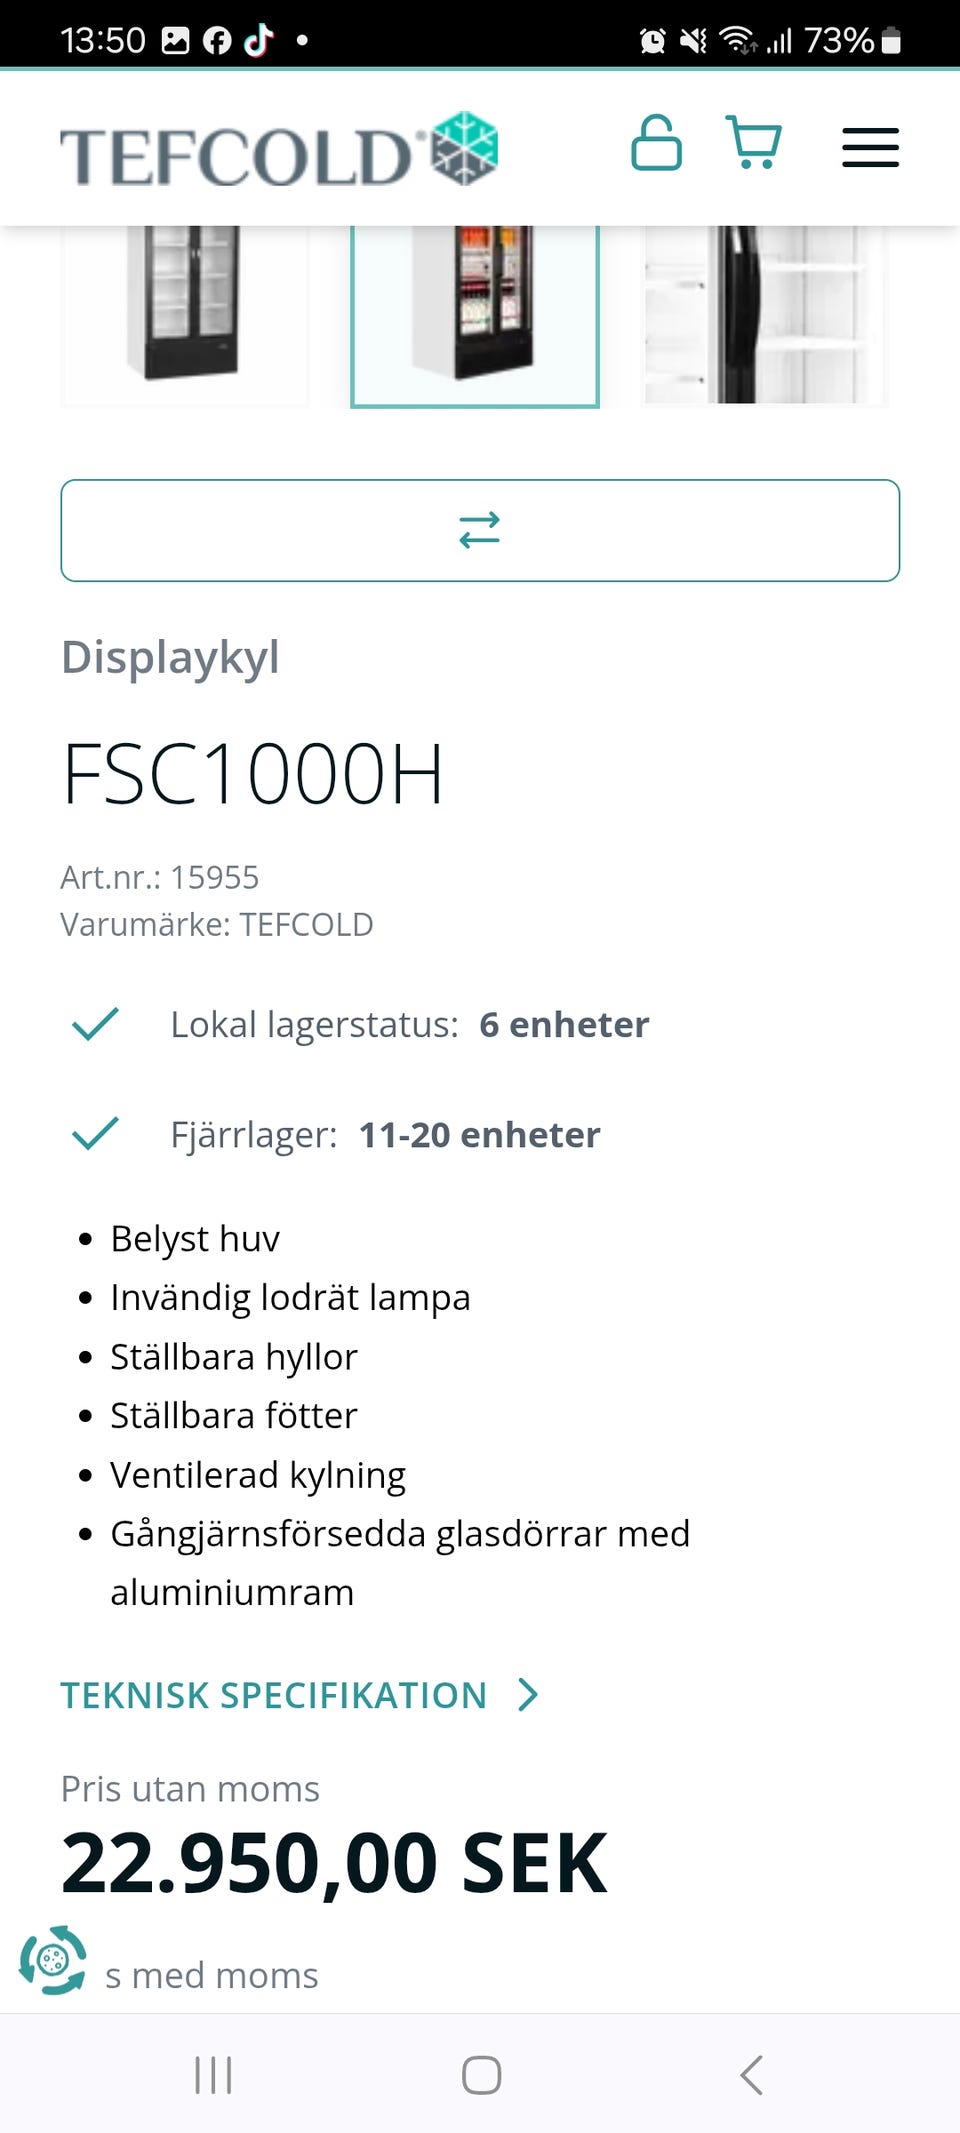The width and height of the screenshot is (960, 2133).
Task: Open the Teknisk Specifikation link
Action: 274,1695
